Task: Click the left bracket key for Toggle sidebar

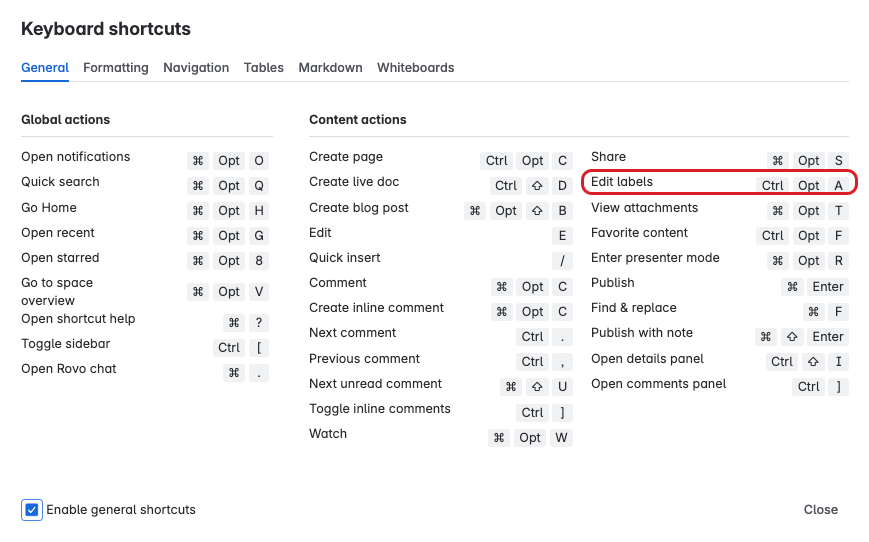Action: (260, 348)
